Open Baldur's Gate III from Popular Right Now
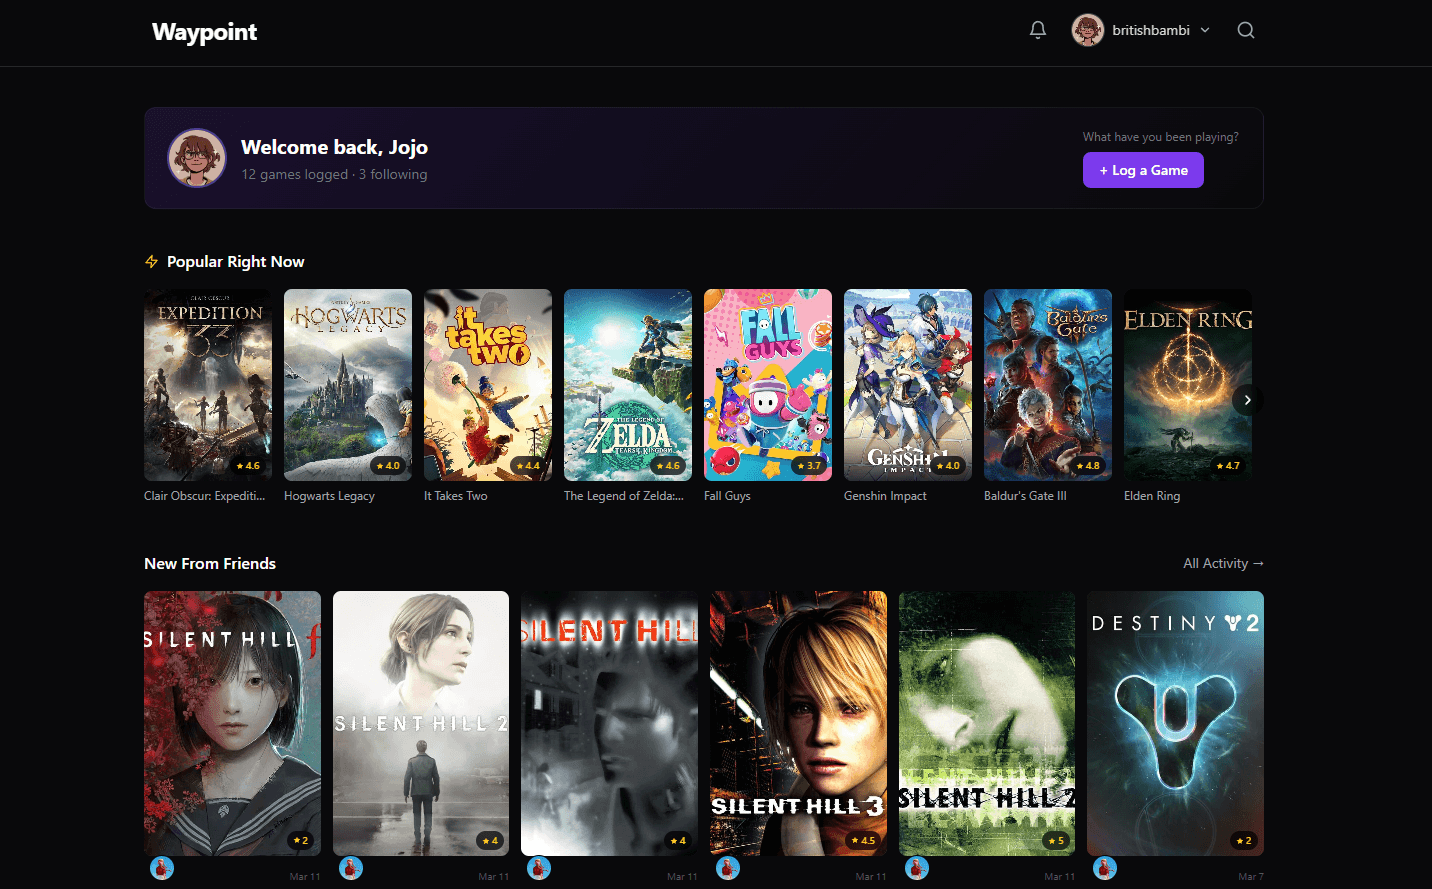The image size is (1432, 889). pos(1047,385)
